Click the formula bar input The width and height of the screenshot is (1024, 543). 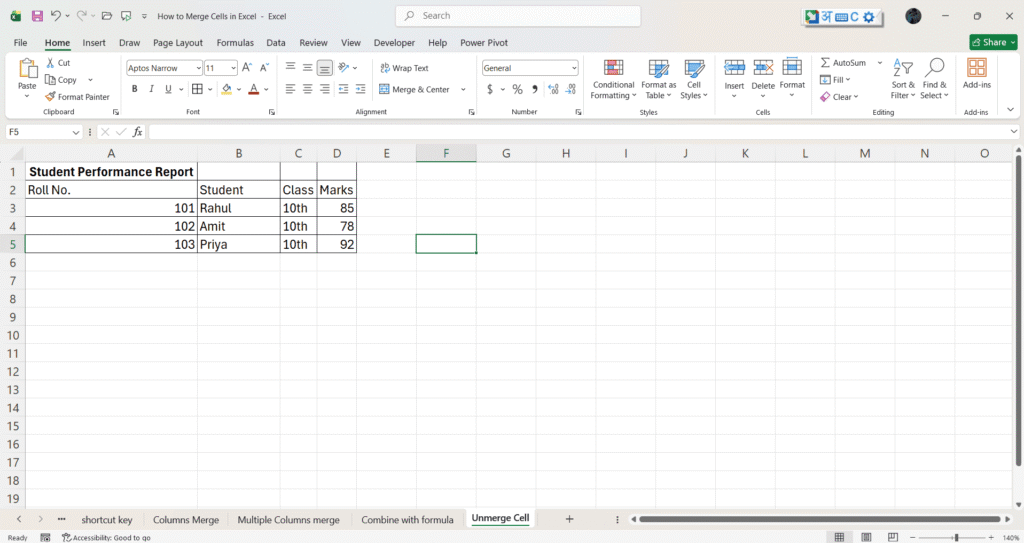[579, 132]
